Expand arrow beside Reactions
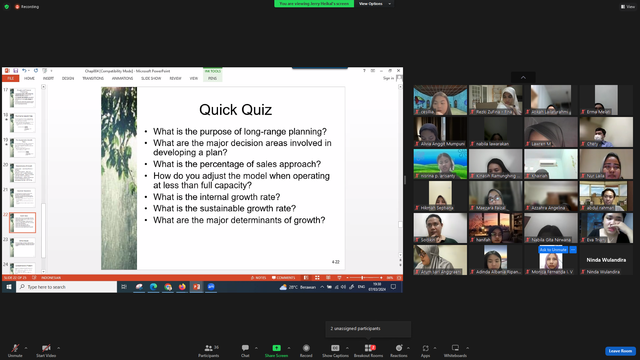The height and width of the screenshot is (360, 640). point(408,348)
